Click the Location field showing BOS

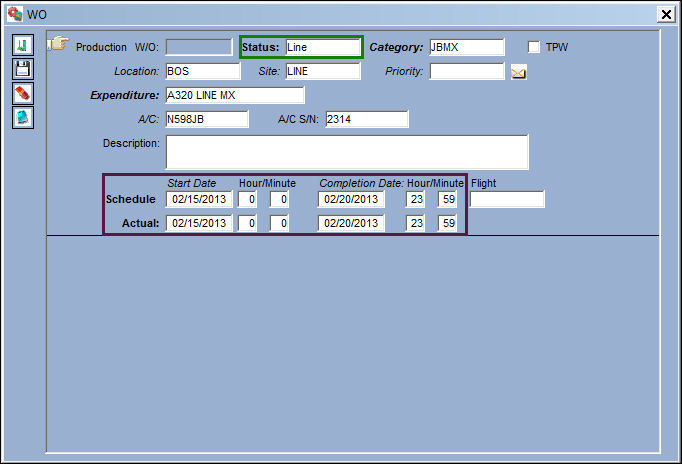point(203,71)
